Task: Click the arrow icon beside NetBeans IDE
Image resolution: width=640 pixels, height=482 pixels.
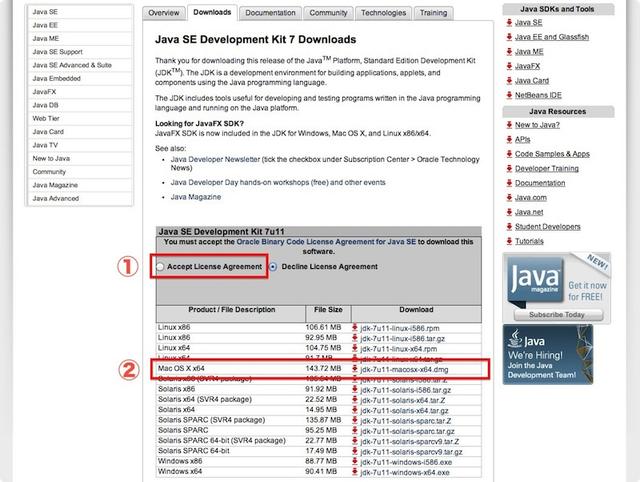Action: coord(509,95)
